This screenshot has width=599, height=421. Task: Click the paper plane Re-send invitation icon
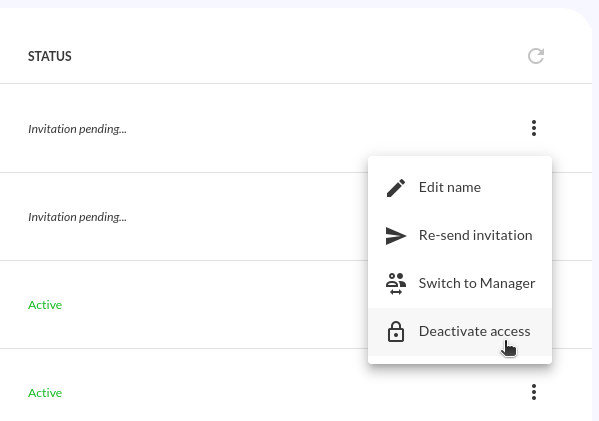coord(396,236)
